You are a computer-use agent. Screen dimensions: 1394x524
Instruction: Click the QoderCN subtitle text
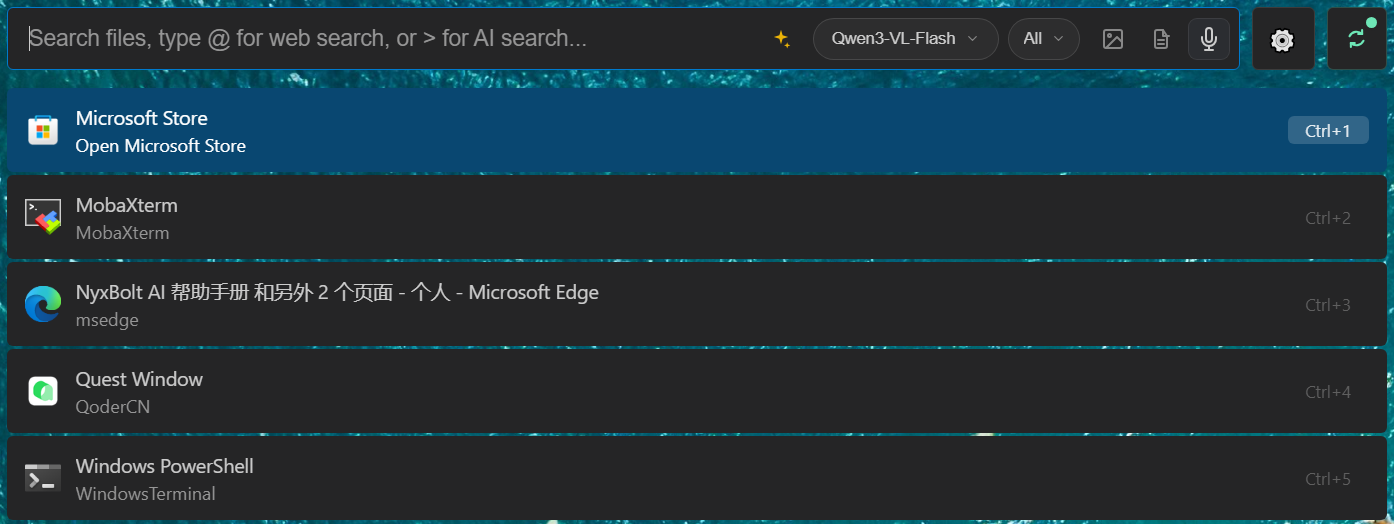click(113, 407)
